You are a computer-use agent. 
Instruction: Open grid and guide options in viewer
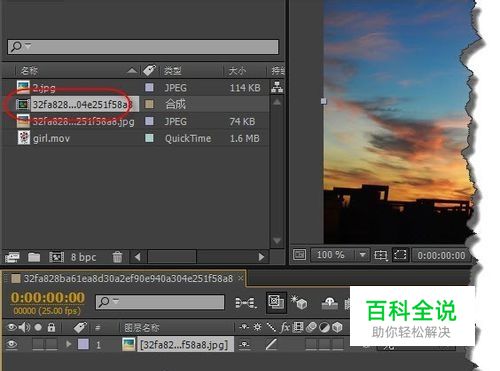tap(380, 255)
